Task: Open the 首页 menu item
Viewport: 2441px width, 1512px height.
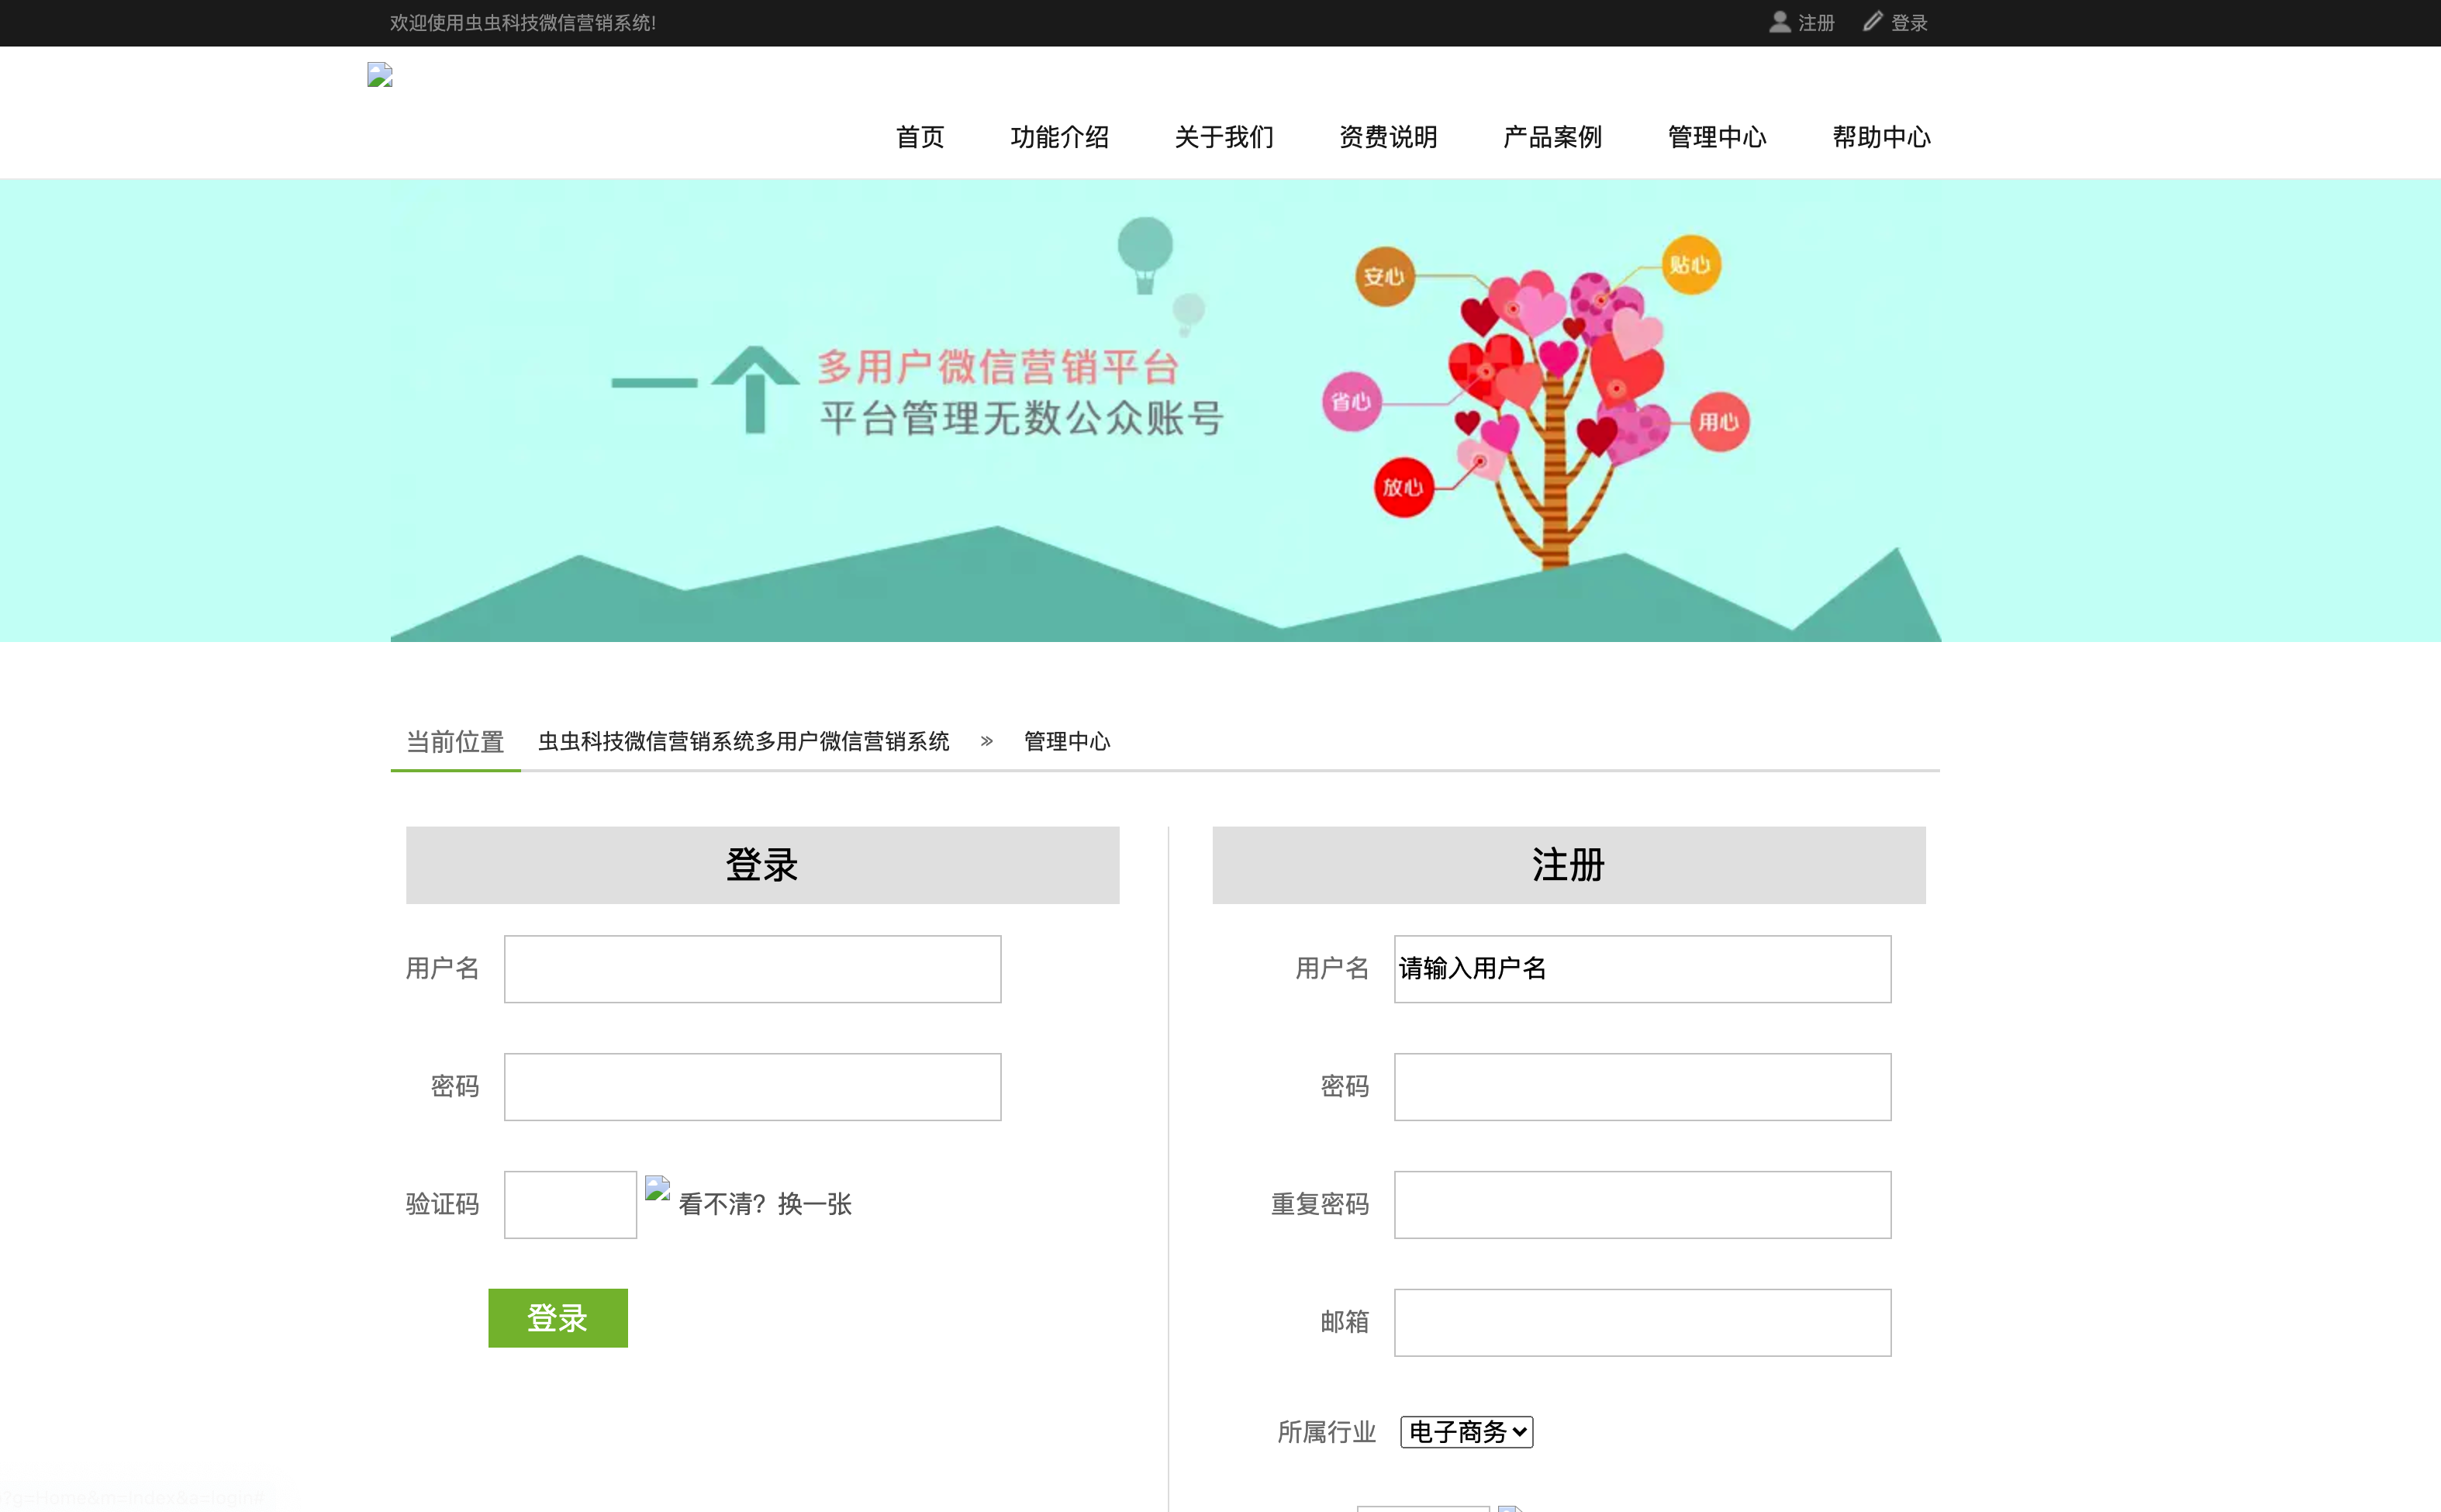Action: click(x=918, y=137)
